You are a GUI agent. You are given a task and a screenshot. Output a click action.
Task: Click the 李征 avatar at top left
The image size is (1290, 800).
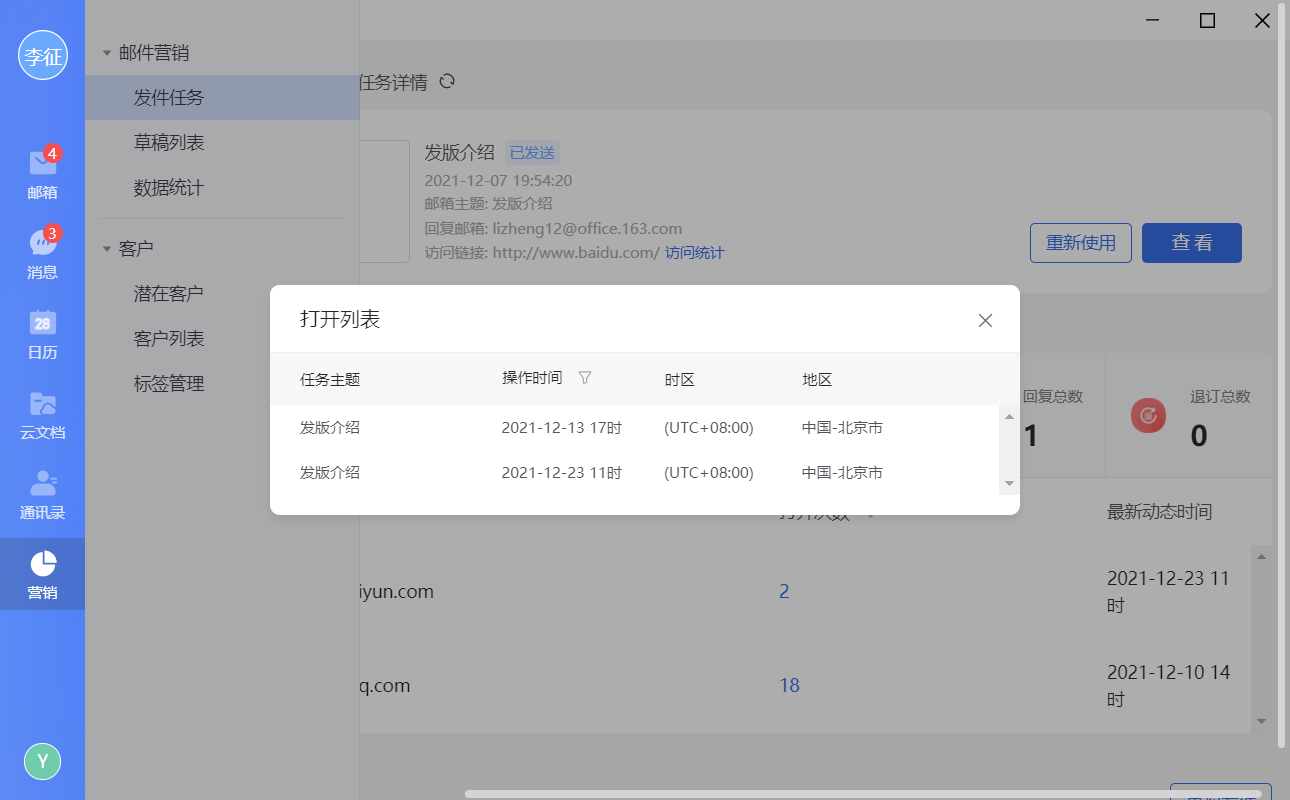pyautogui.click(x=42, y=56)
